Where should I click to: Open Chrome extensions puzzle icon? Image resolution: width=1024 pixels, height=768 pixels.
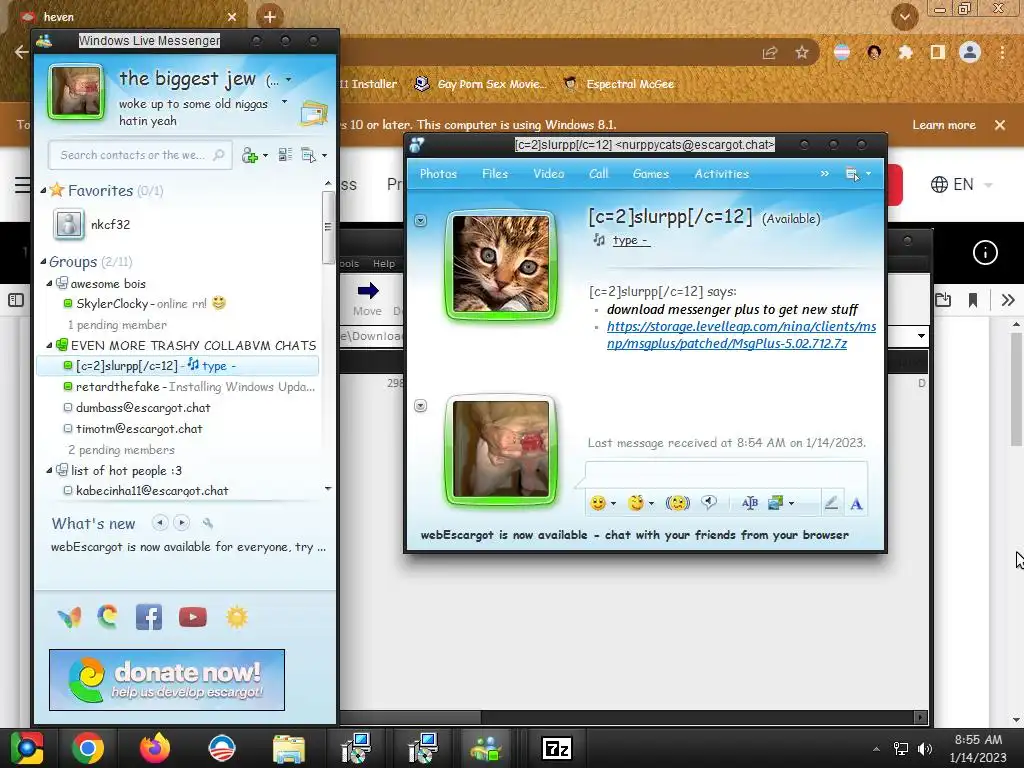905,52
